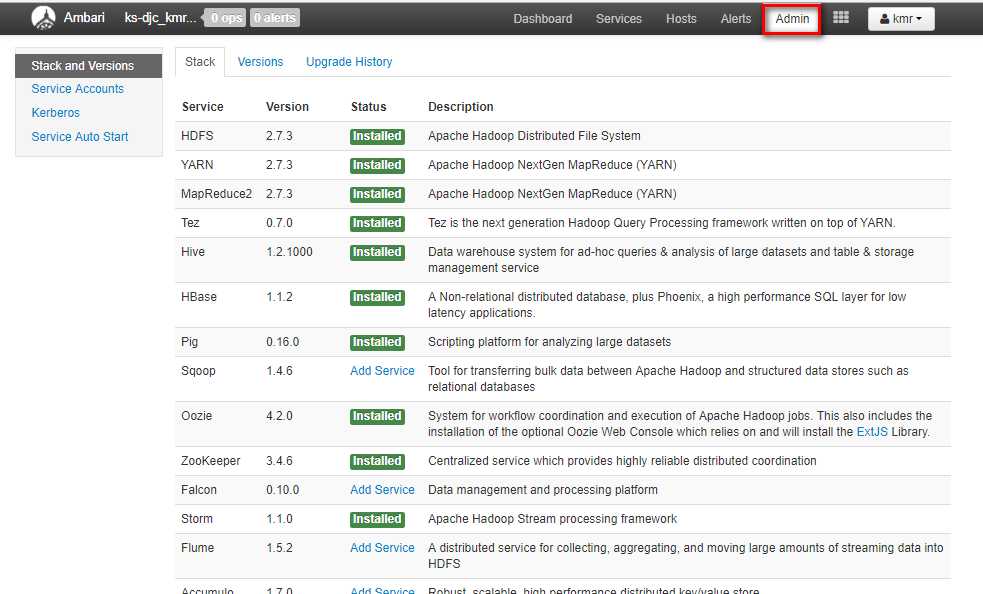Click the Storm service name
Screen dimensions: 983x594
(x=197, y=519)
